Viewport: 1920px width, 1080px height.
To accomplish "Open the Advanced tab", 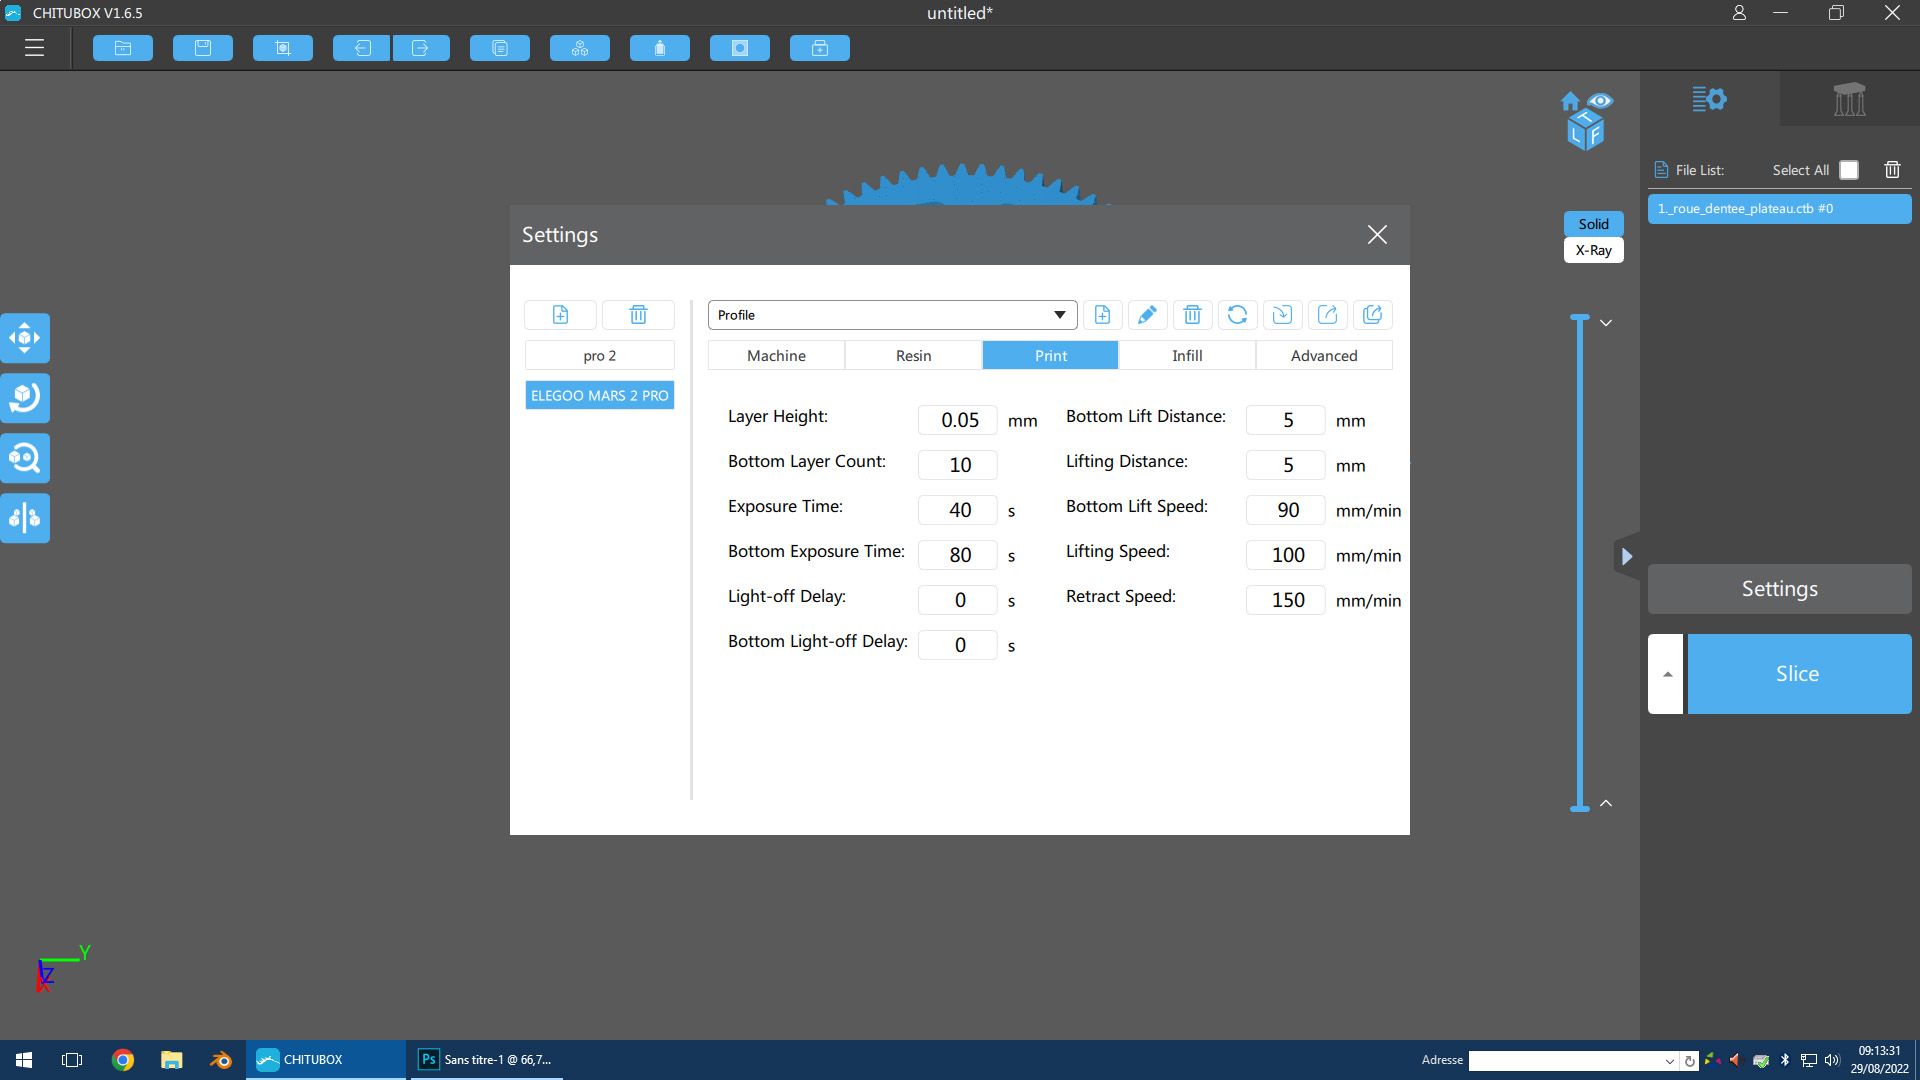I will point(1324,355).
